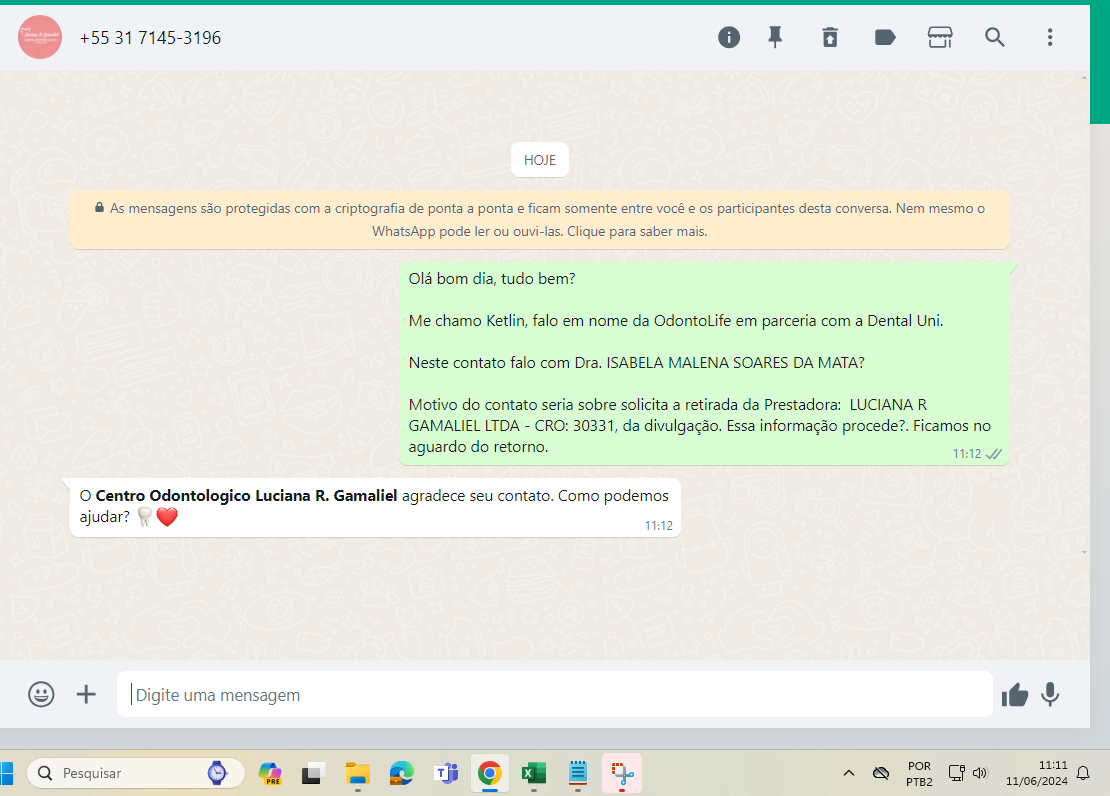Open attachment plus button
Viewport: 1110px width, 796px height.
[86, 694]
